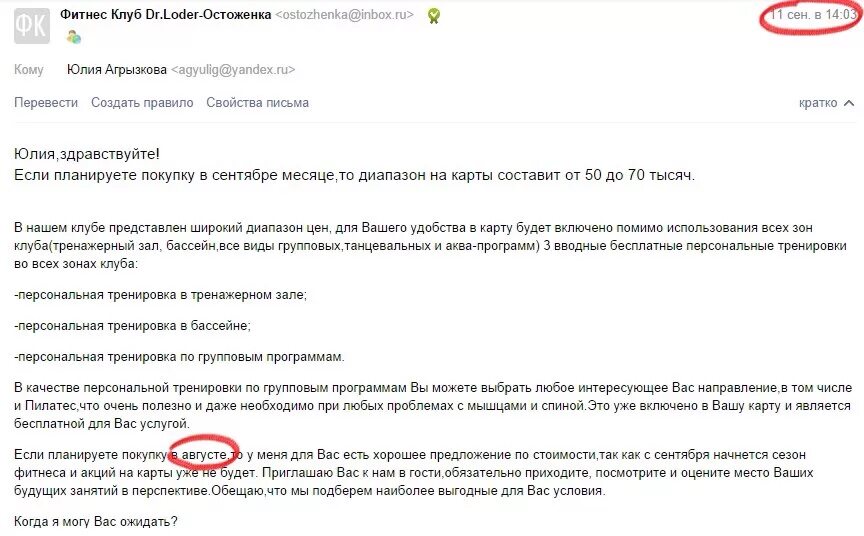This screenshot has width=864, height=536.
Task: Click the message date 11 сен. в 14:03
Action: click(x=813, y=15)
